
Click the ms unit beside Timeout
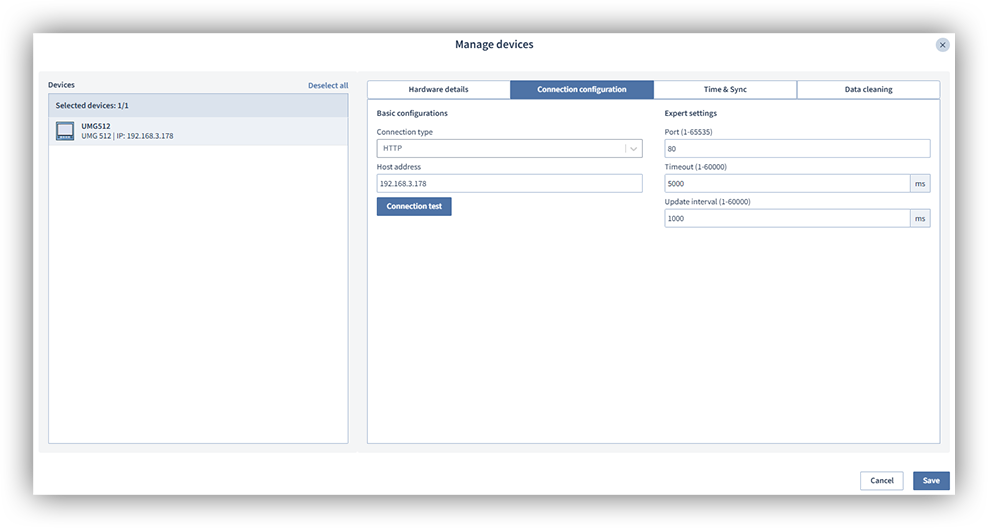pos(919,184)
